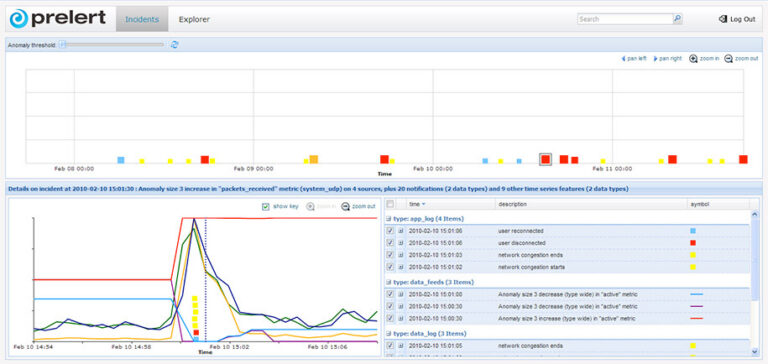Click the 'network congestion starts' description text
The height and width of the screenshot is (364, 768).
531,267
